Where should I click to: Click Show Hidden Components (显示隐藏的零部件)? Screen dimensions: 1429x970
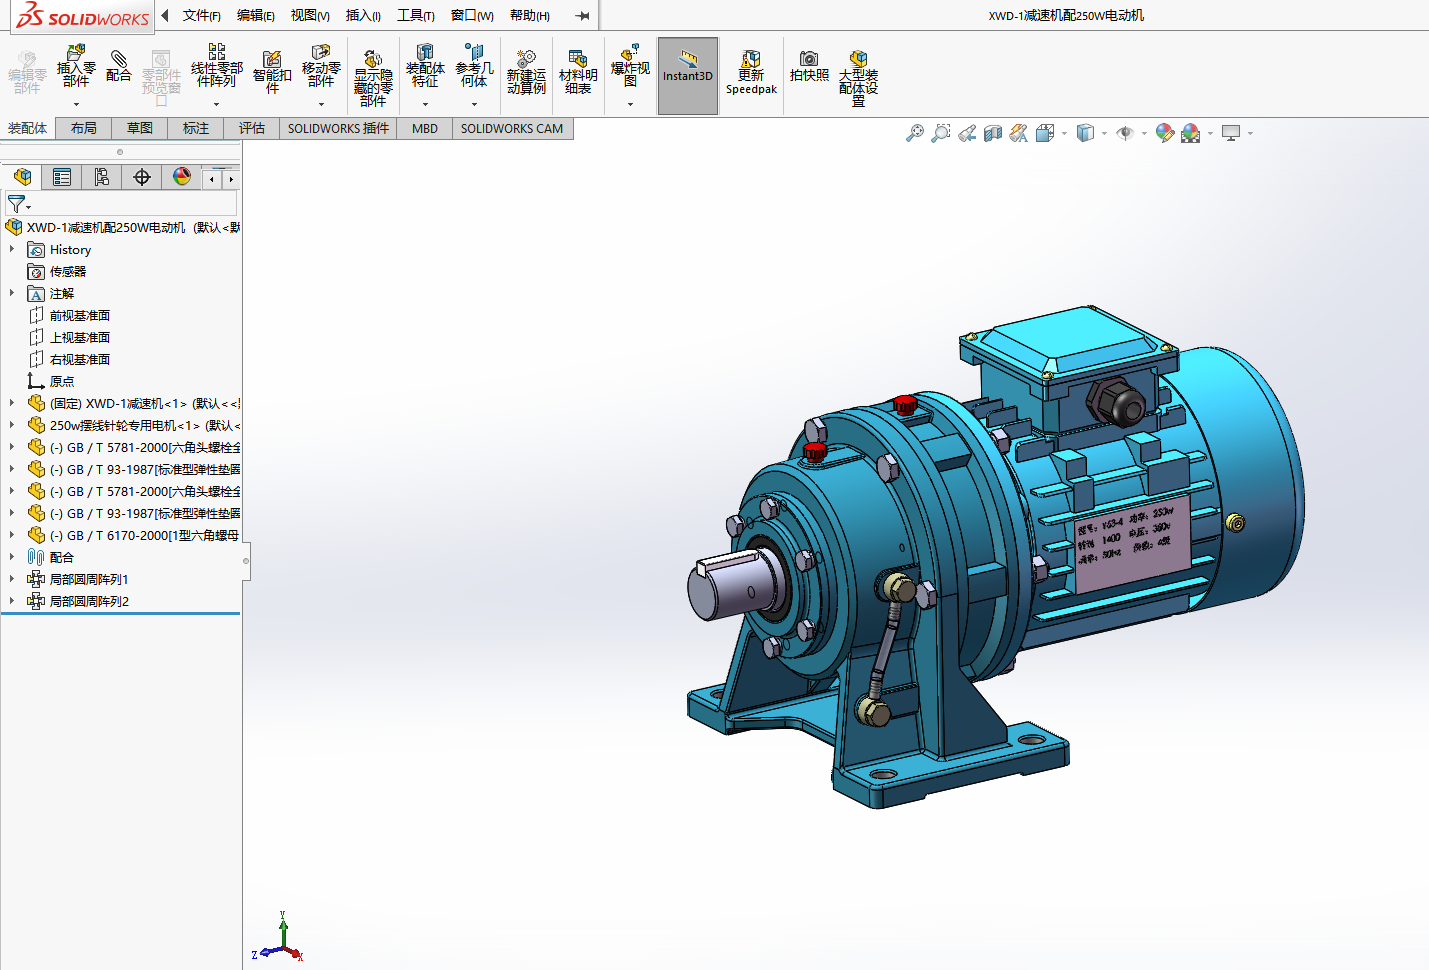pos(373,78)
